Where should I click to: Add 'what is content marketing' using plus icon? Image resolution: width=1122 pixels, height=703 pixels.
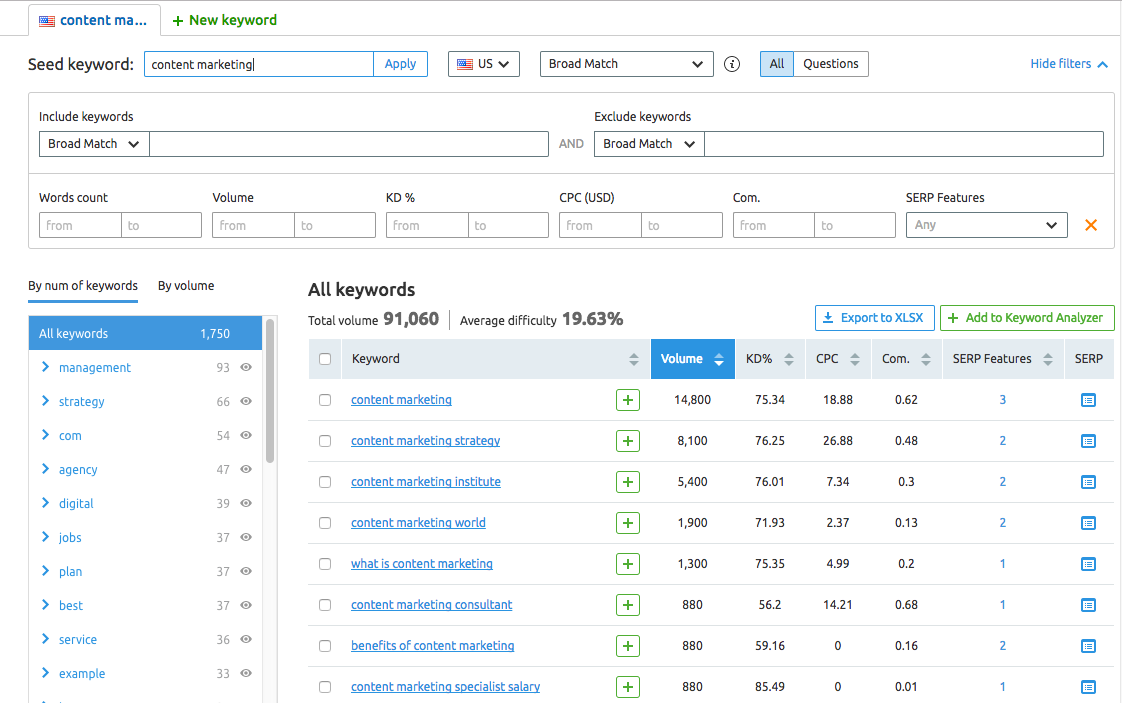click(x=628, y=564)
